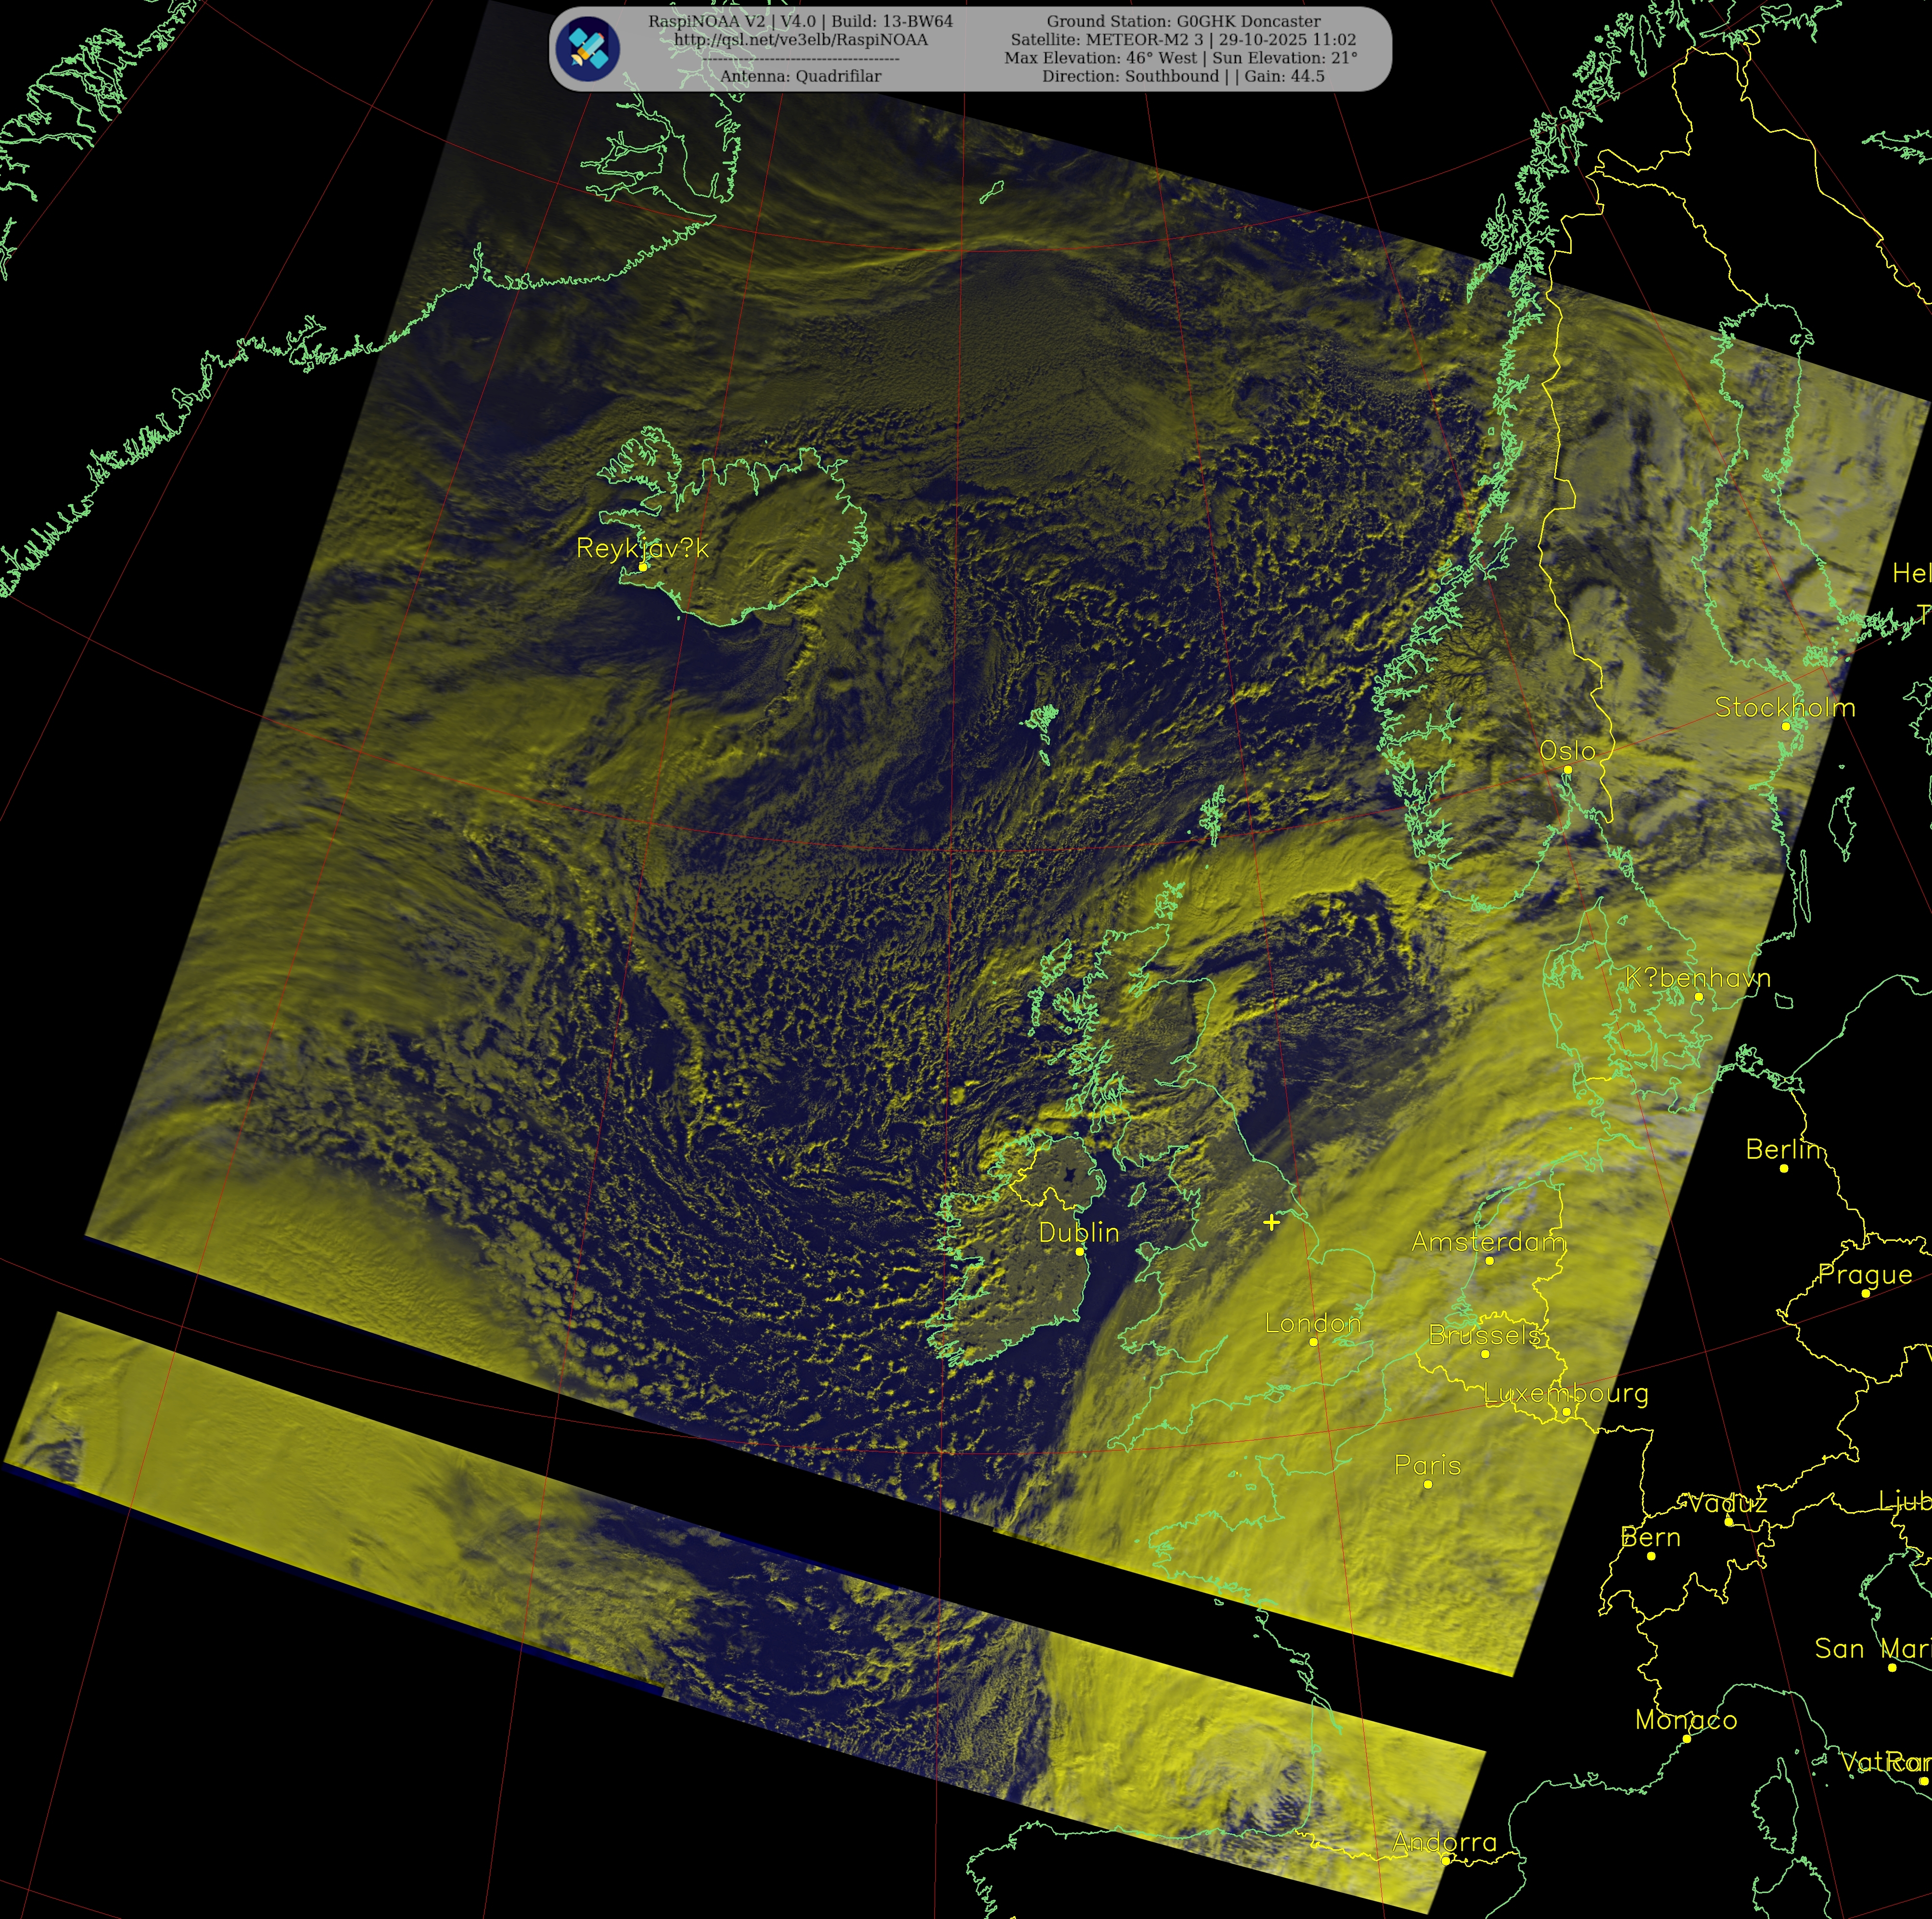Image resolution: width=1932 pixels, height=1919 pixels.
Task: Open the qsl.net RaspiNOAA URL link
Action: pos(800,40)
